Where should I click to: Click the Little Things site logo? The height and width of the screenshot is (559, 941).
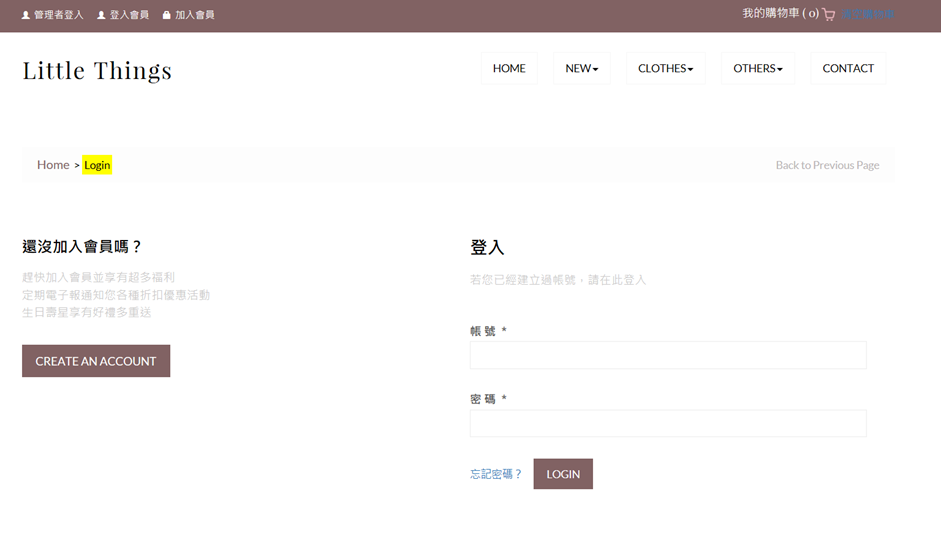coord(97,70)
